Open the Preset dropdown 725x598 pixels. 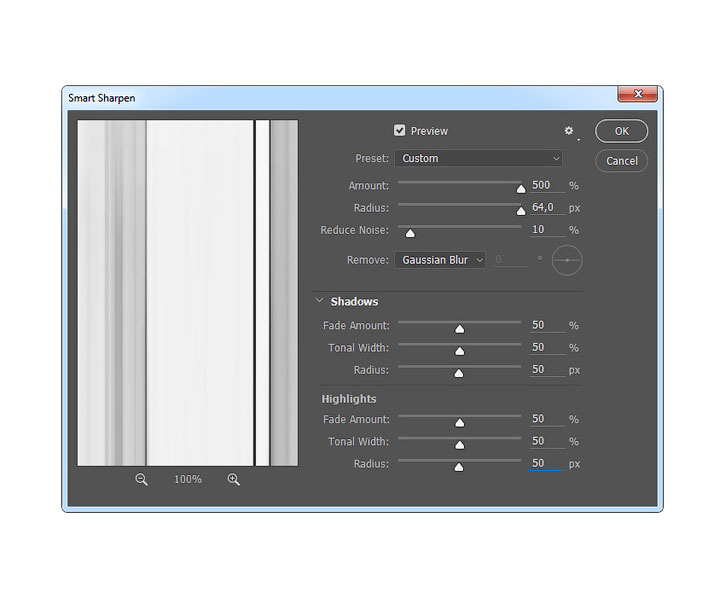[x=478, y=158]
